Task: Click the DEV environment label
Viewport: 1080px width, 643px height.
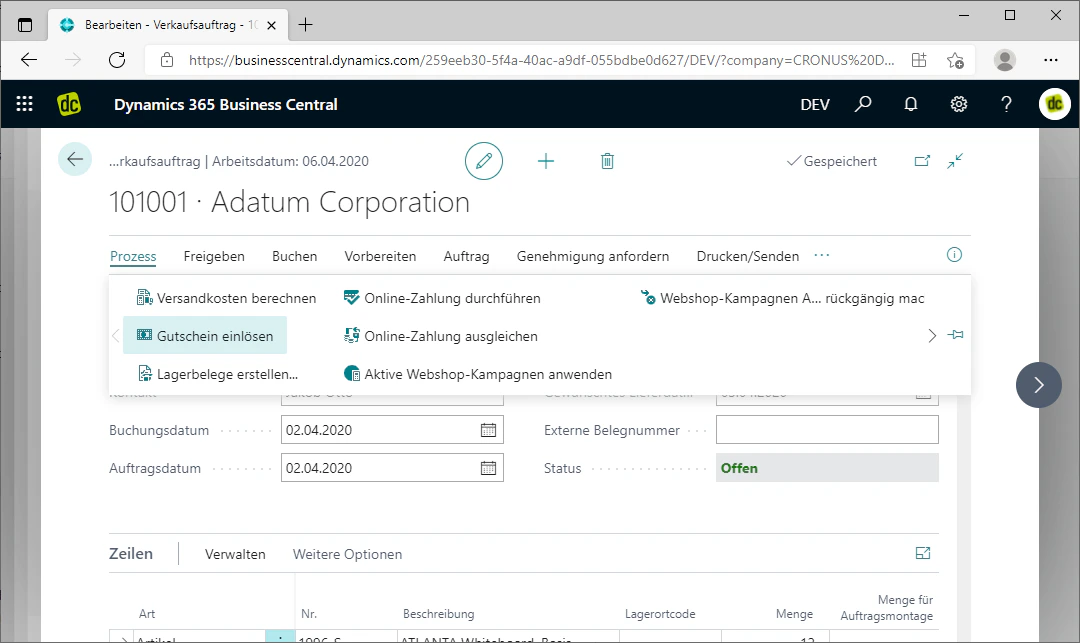Action: [x=815, y=104]
